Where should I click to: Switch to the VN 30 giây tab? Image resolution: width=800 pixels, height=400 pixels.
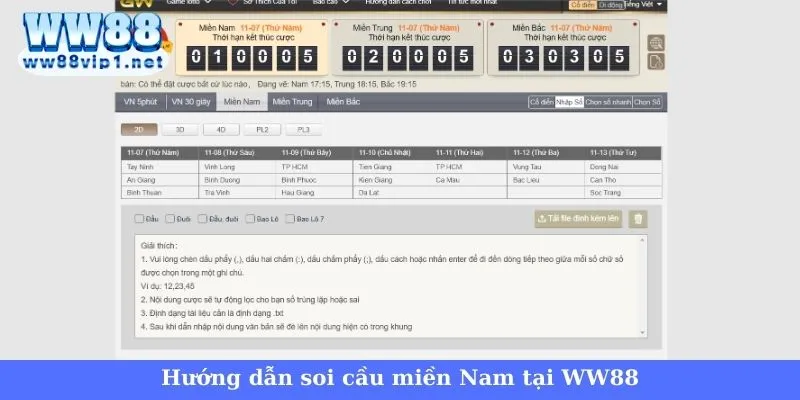[x=191, y=102]
